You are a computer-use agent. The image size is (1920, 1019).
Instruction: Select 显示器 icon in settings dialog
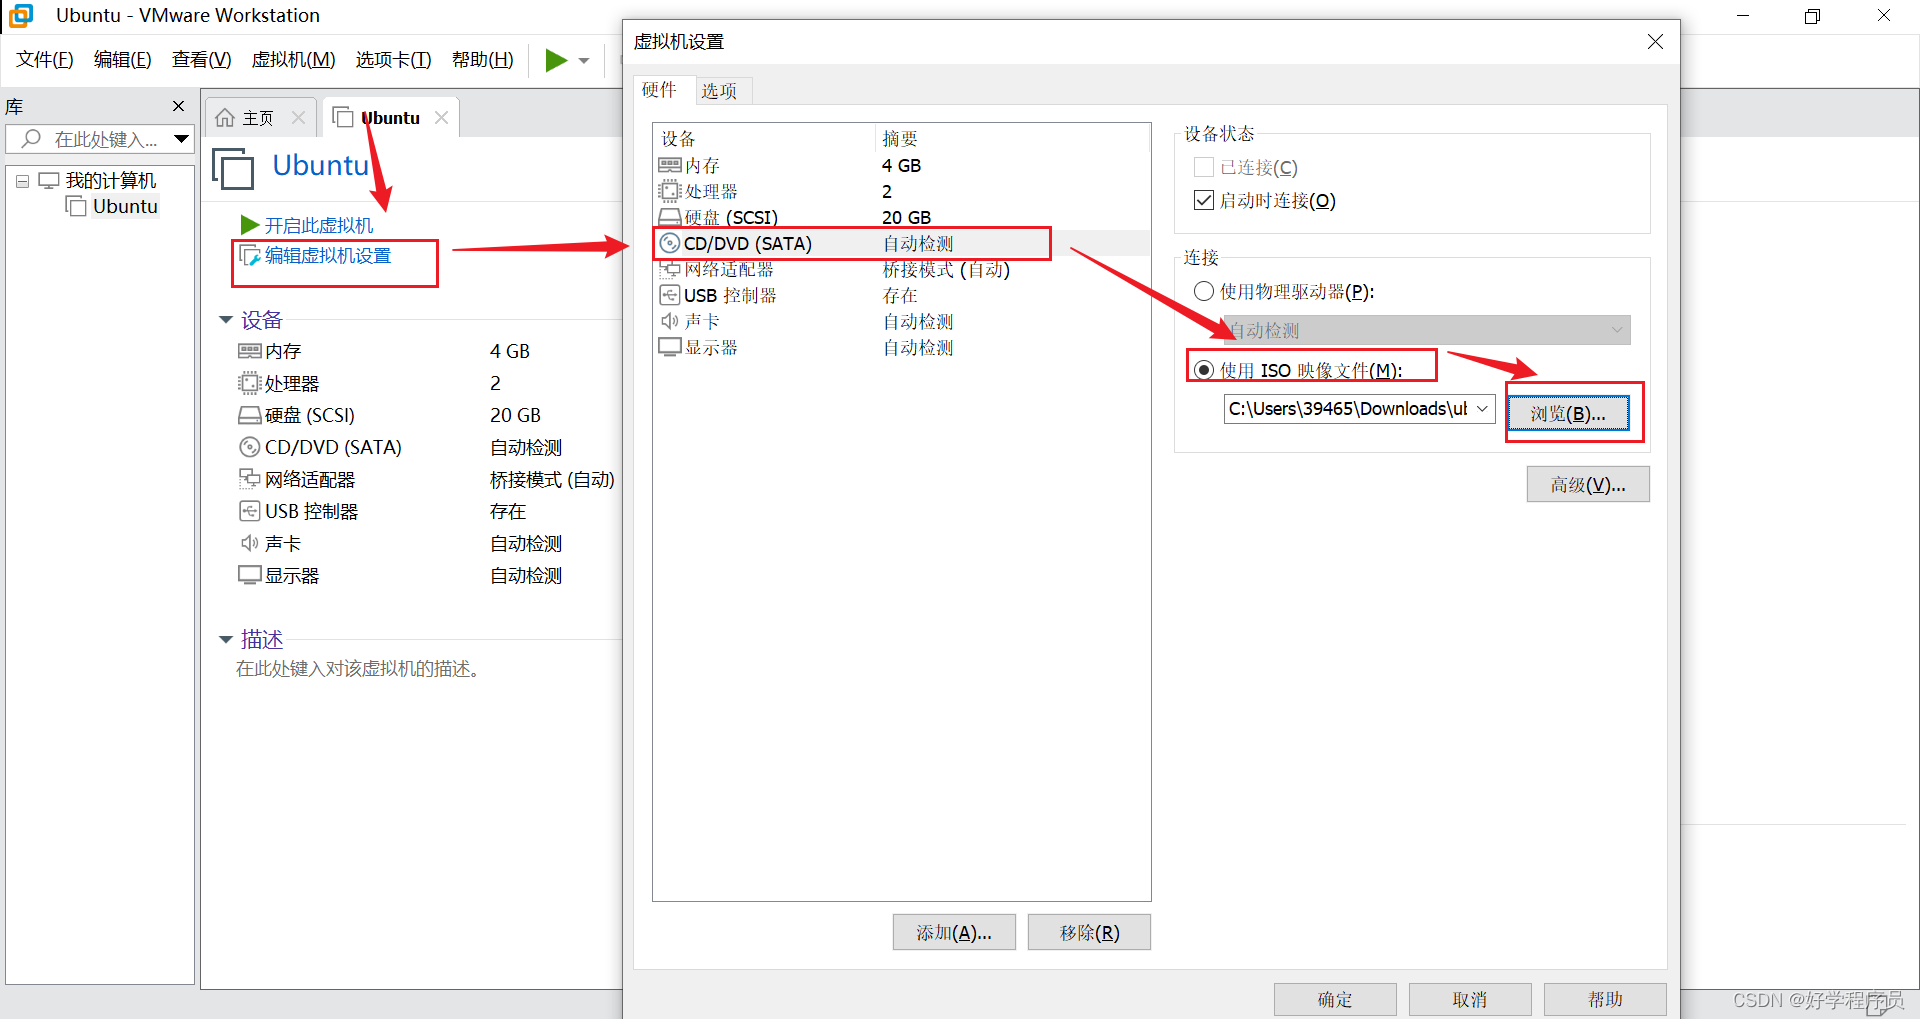point(669,347)
